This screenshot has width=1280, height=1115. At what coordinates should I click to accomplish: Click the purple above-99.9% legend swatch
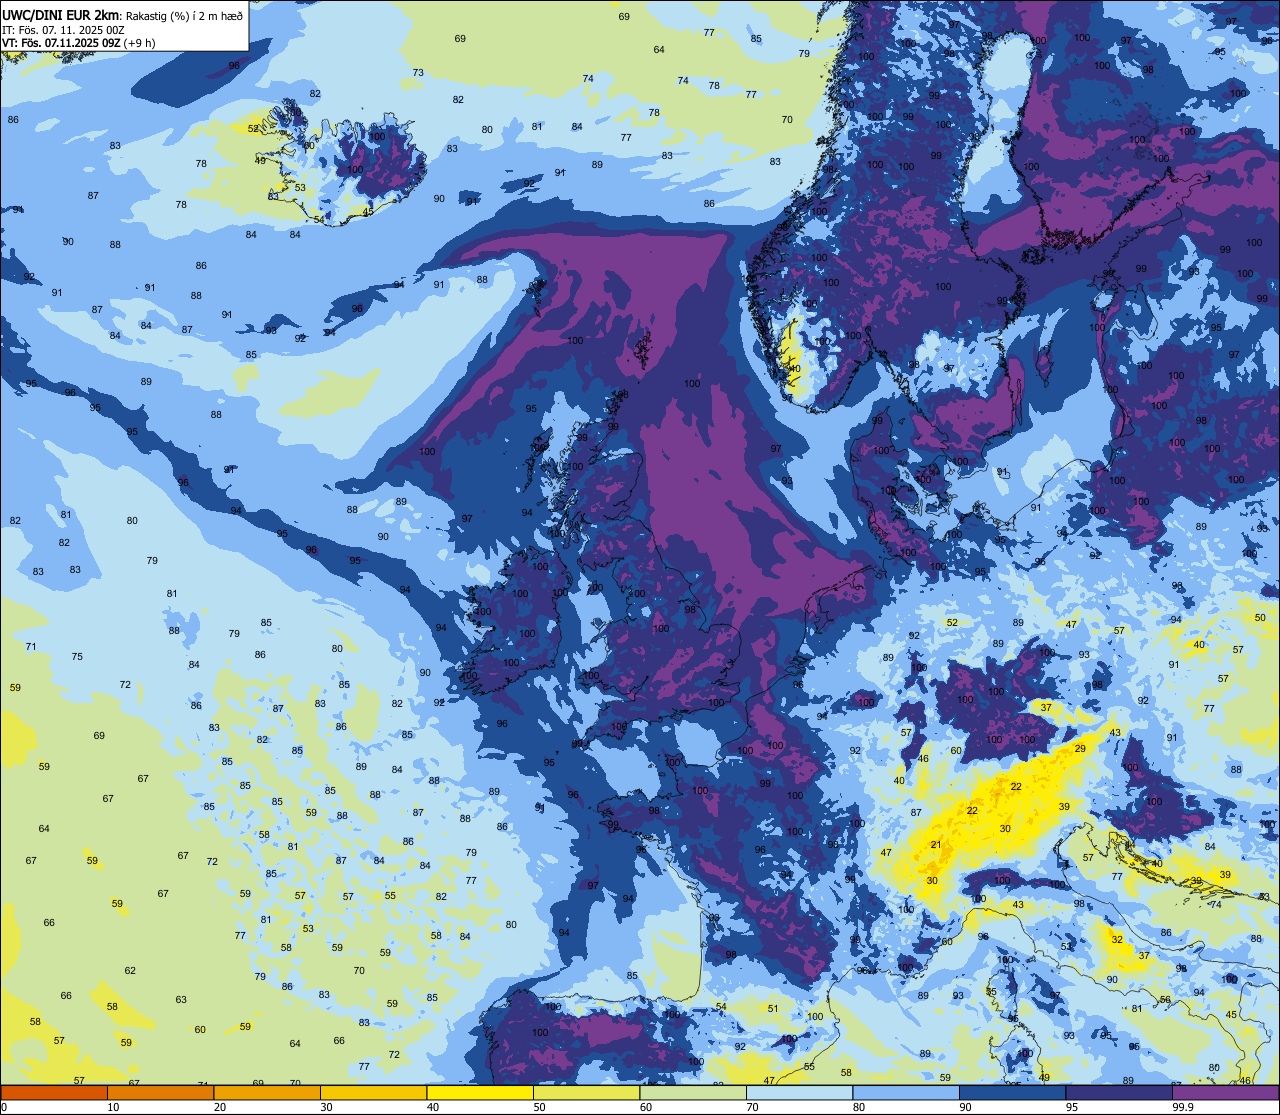tap(1226, 1092)
